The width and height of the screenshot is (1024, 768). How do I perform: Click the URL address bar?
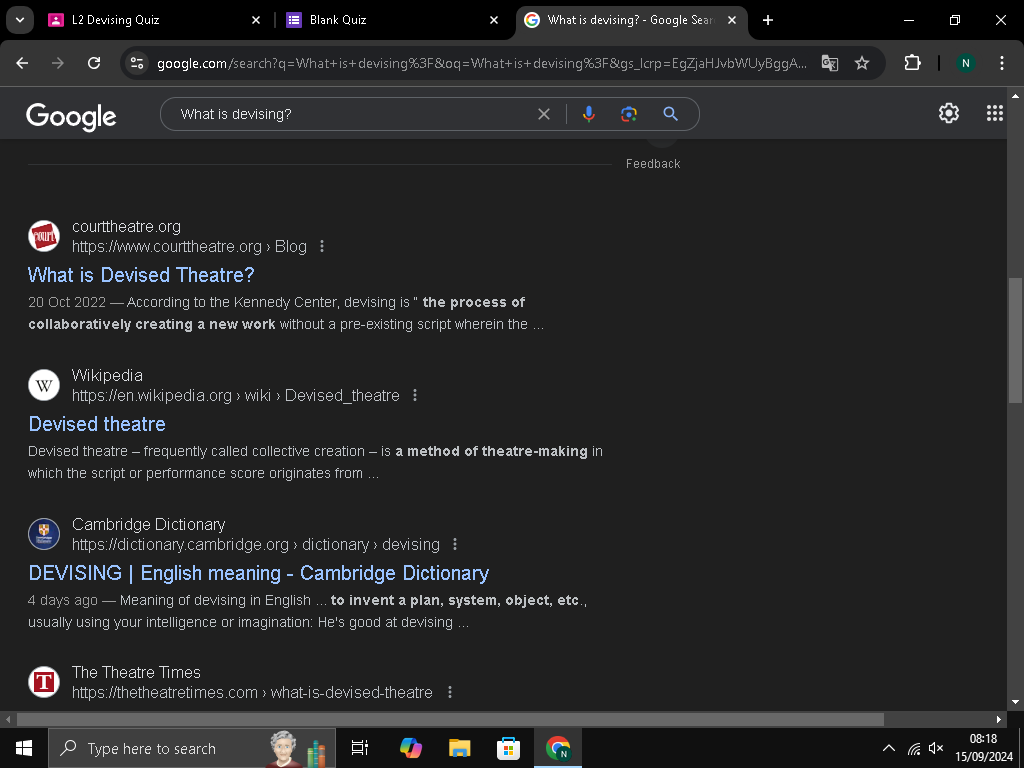coord(482,63)
